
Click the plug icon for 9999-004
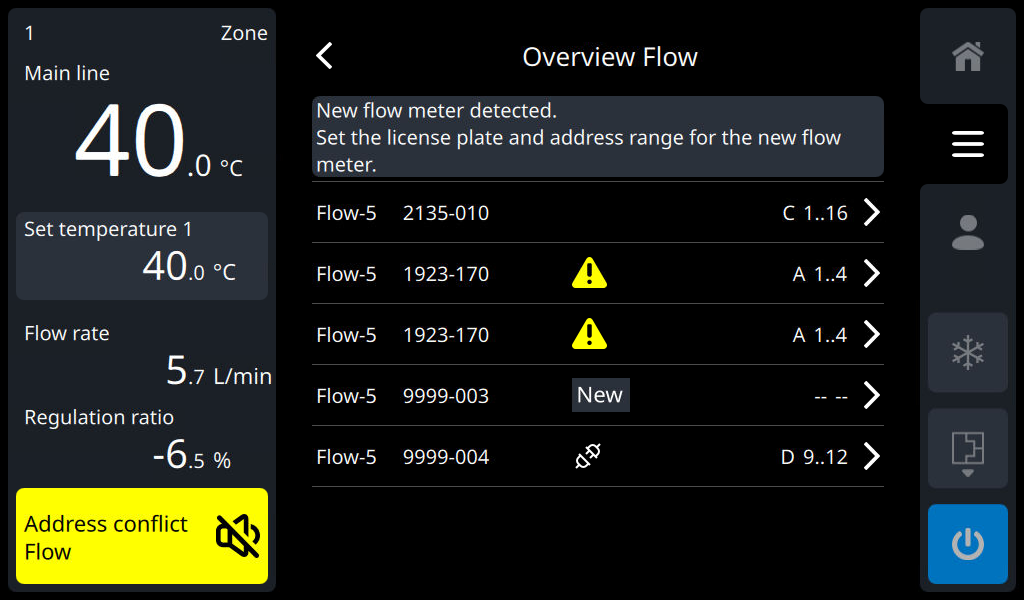pos(588,457)
